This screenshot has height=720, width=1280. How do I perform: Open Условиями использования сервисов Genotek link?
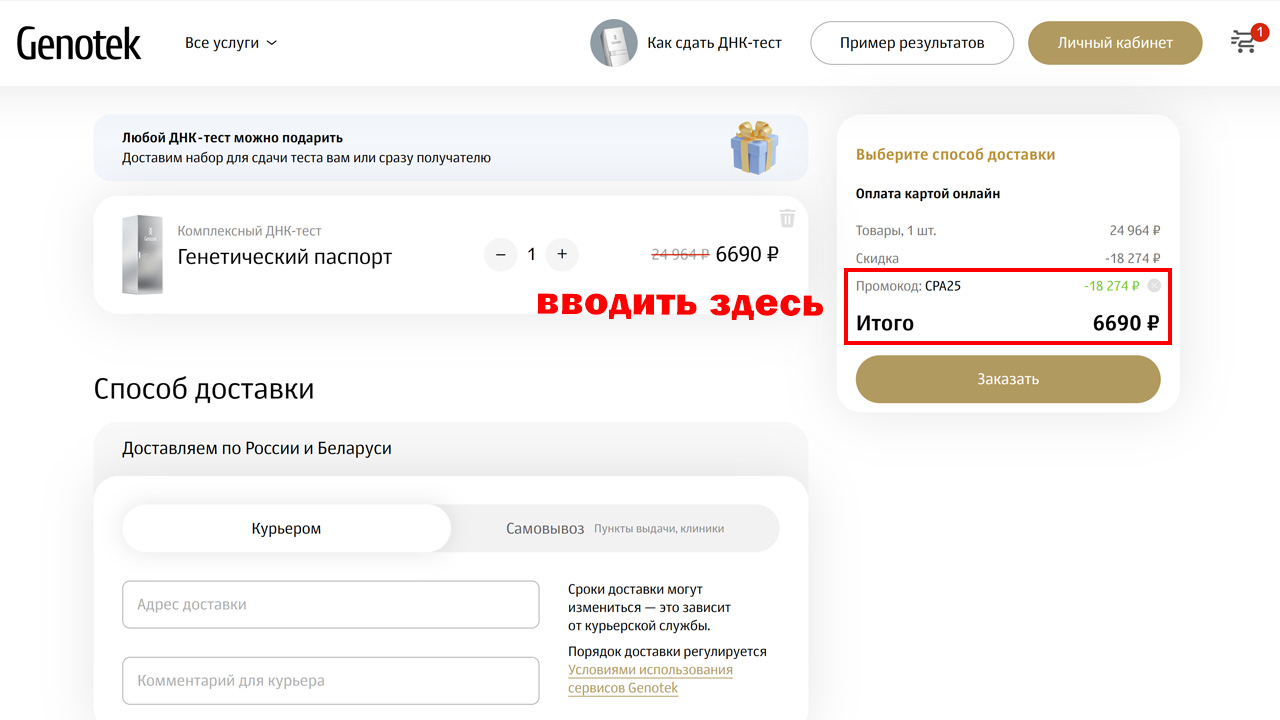click(650, 679)
